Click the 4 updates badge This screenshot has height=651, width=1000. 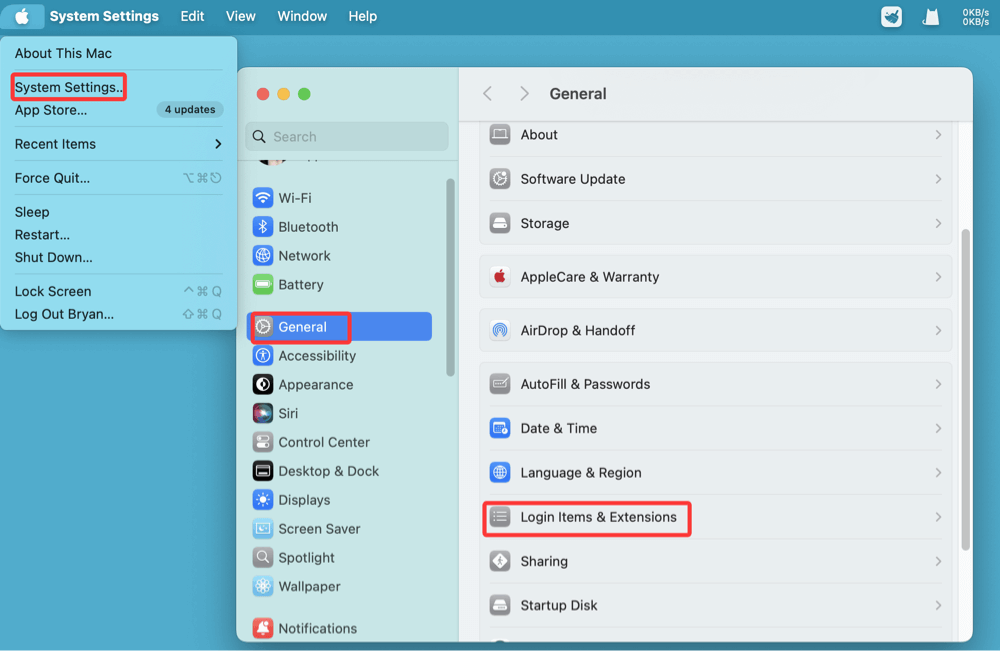190,110
